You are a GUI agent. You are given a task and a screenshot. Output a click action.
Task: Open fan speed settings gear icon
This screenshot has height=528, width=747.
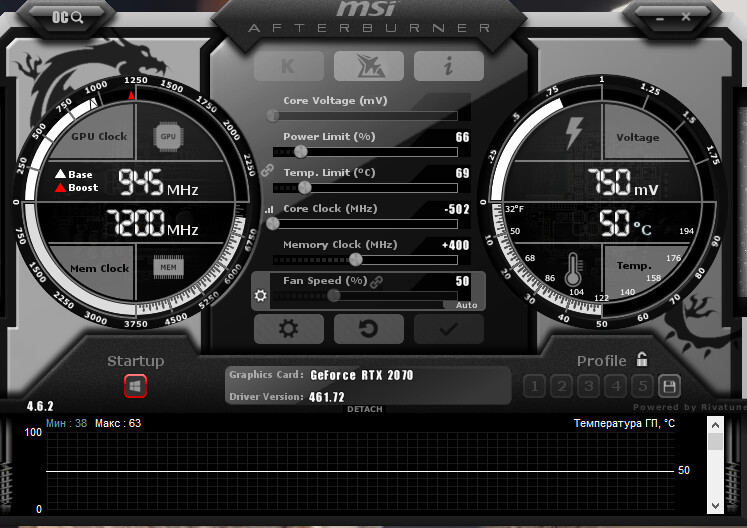tap(260, 295)
